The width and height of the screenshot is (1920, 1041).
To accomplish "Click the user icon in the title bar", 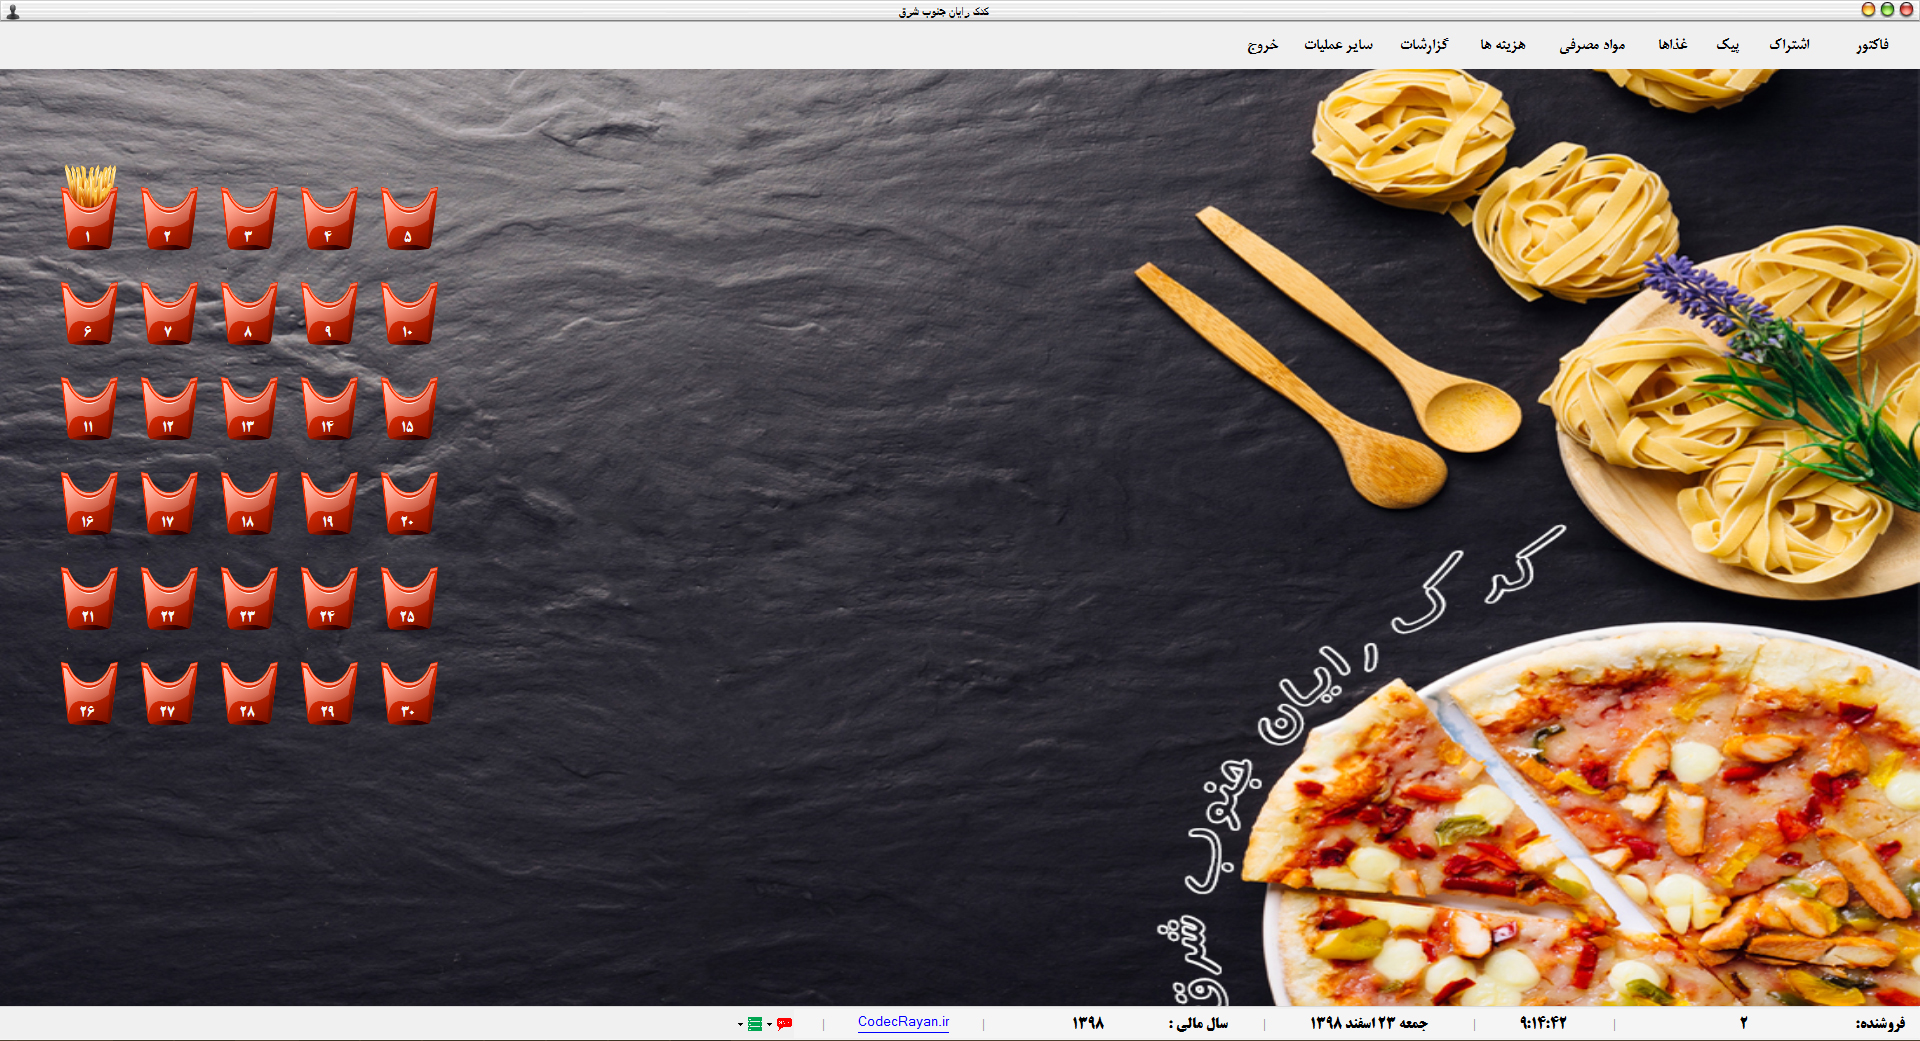I will tap(13, 11).
